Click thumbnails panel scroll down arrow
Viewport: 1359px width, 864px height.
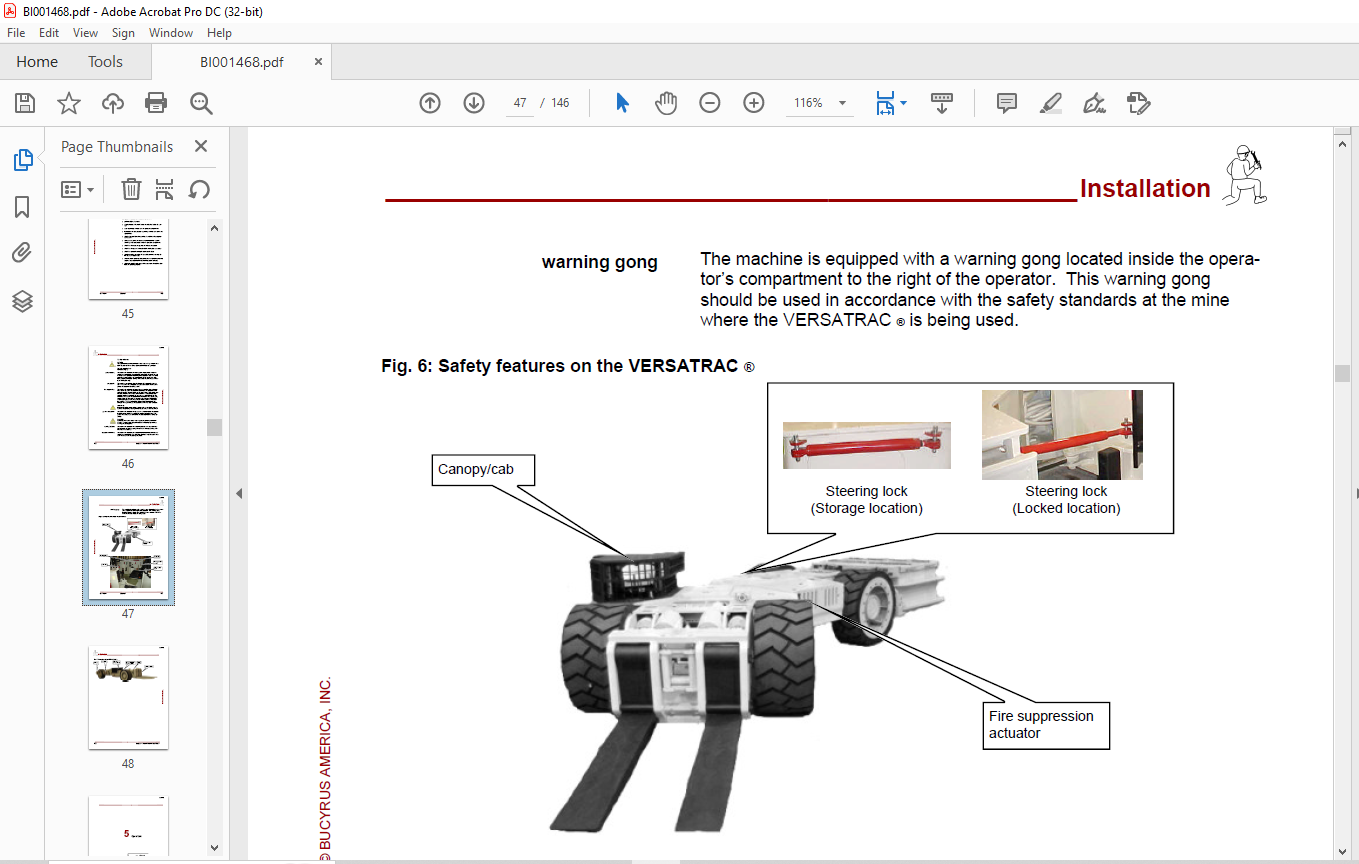pyautogui.click(x=214, y=847)
